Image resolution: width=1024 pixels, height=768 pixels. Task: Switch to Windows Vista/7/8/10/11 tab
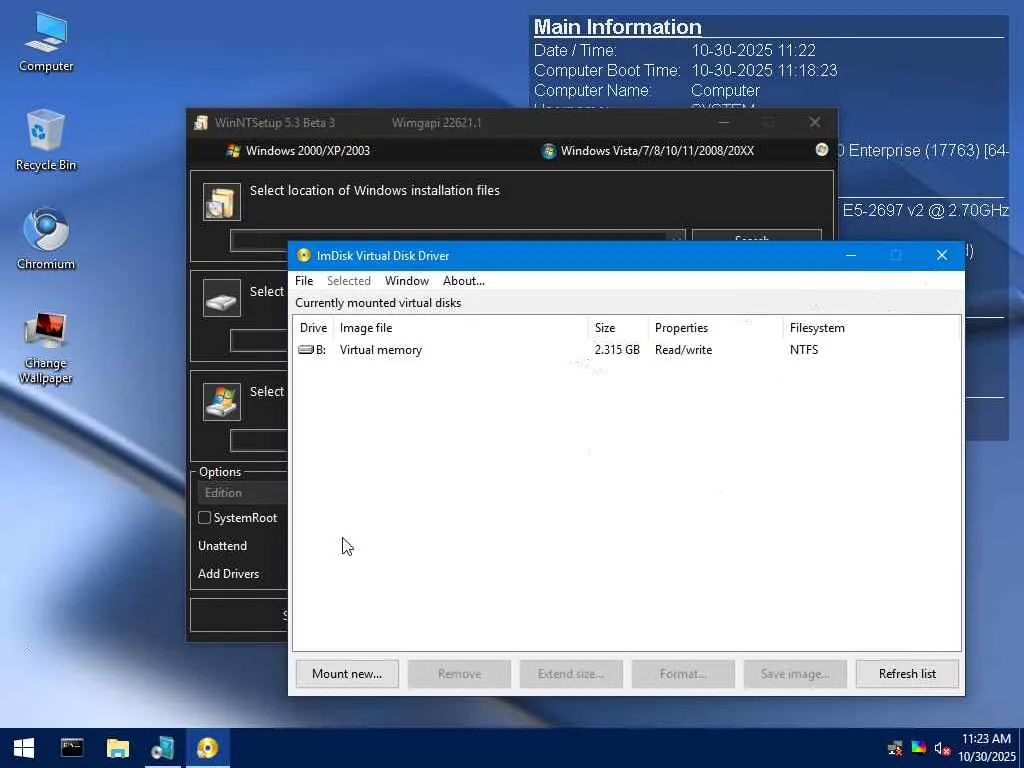coord(648,151)
